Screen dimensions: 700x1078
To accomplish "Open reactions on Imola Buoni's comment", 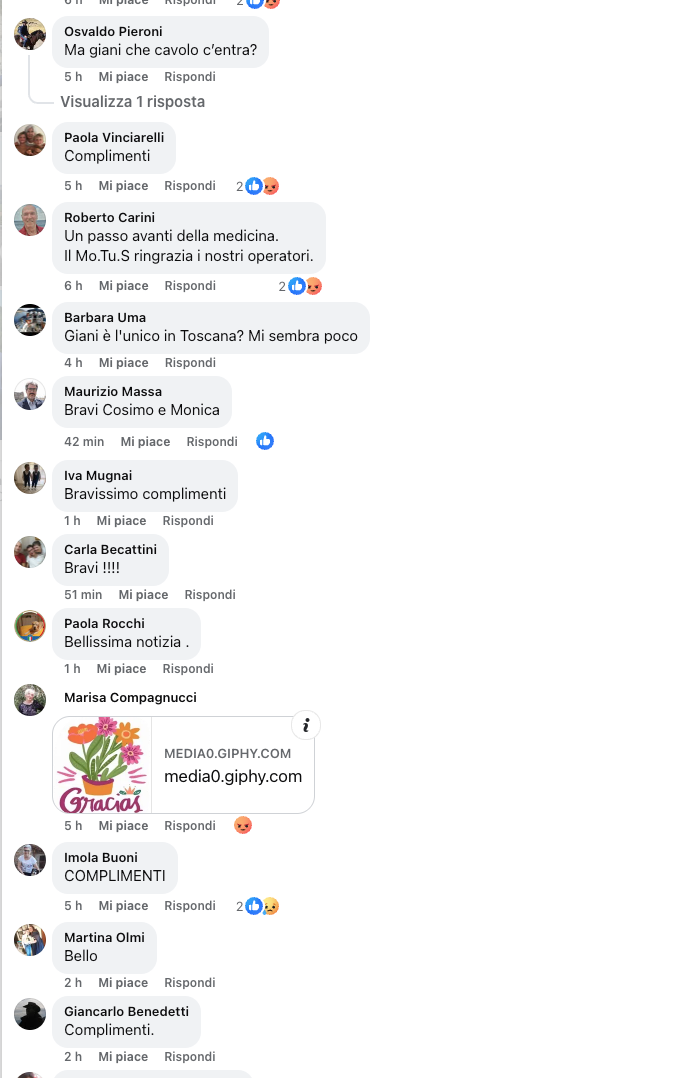I will [257, 906].
